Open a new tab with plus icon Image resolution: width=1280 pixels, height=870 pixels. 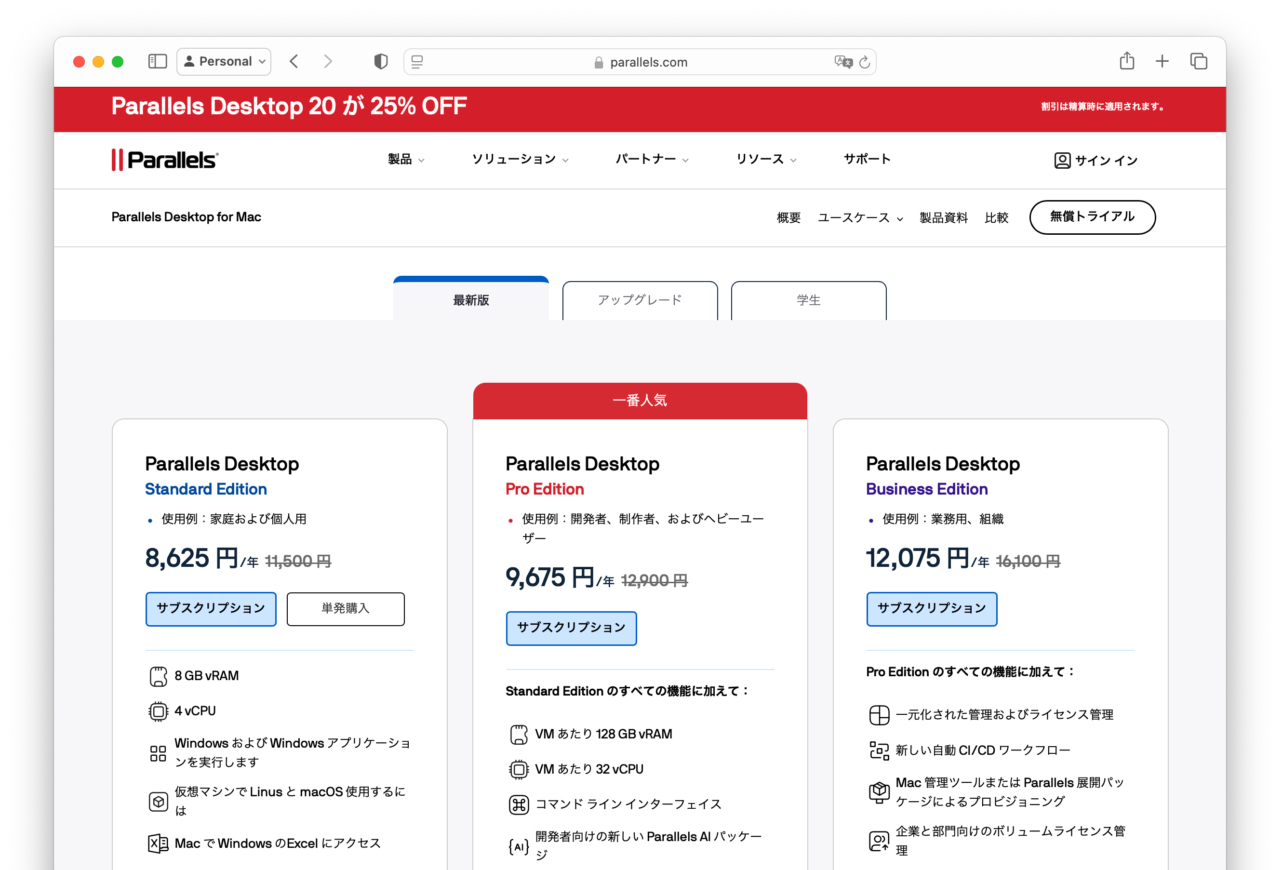(x=1162, y=61)
